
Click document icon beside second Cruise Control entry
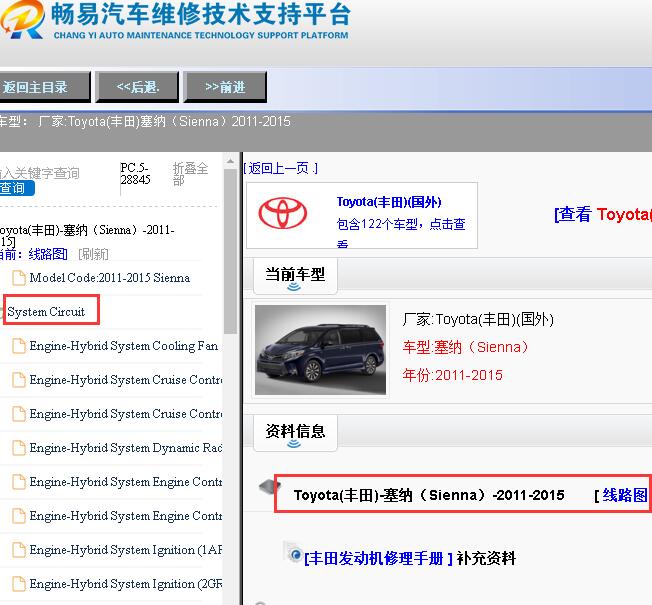click(19, 414)
